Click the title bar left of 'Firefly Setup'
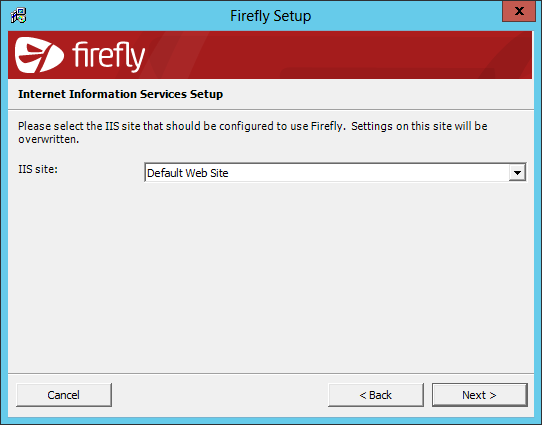 [128, 16]
